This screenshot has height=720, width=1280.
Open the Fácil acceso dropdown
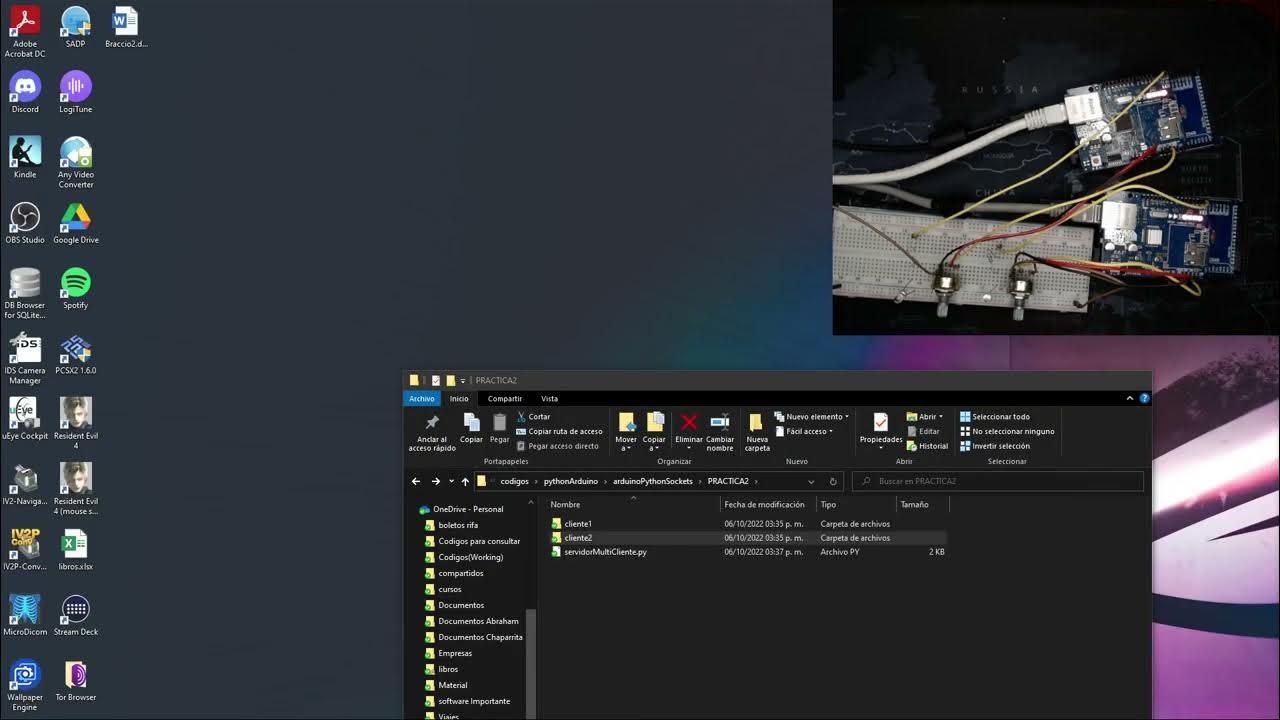803,431
